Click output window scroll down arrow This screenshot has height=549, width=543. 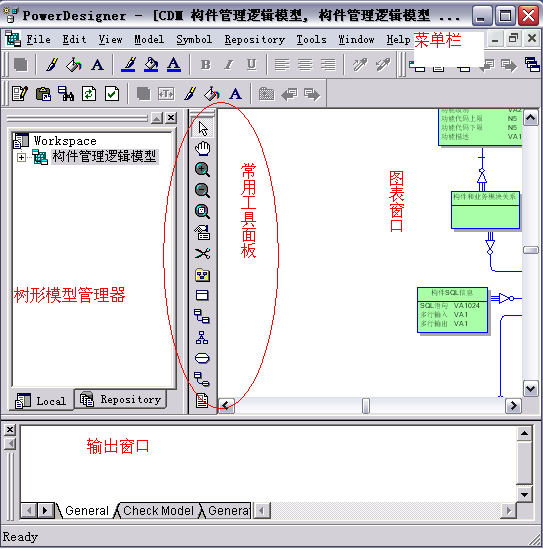click(x=524, y=494)
